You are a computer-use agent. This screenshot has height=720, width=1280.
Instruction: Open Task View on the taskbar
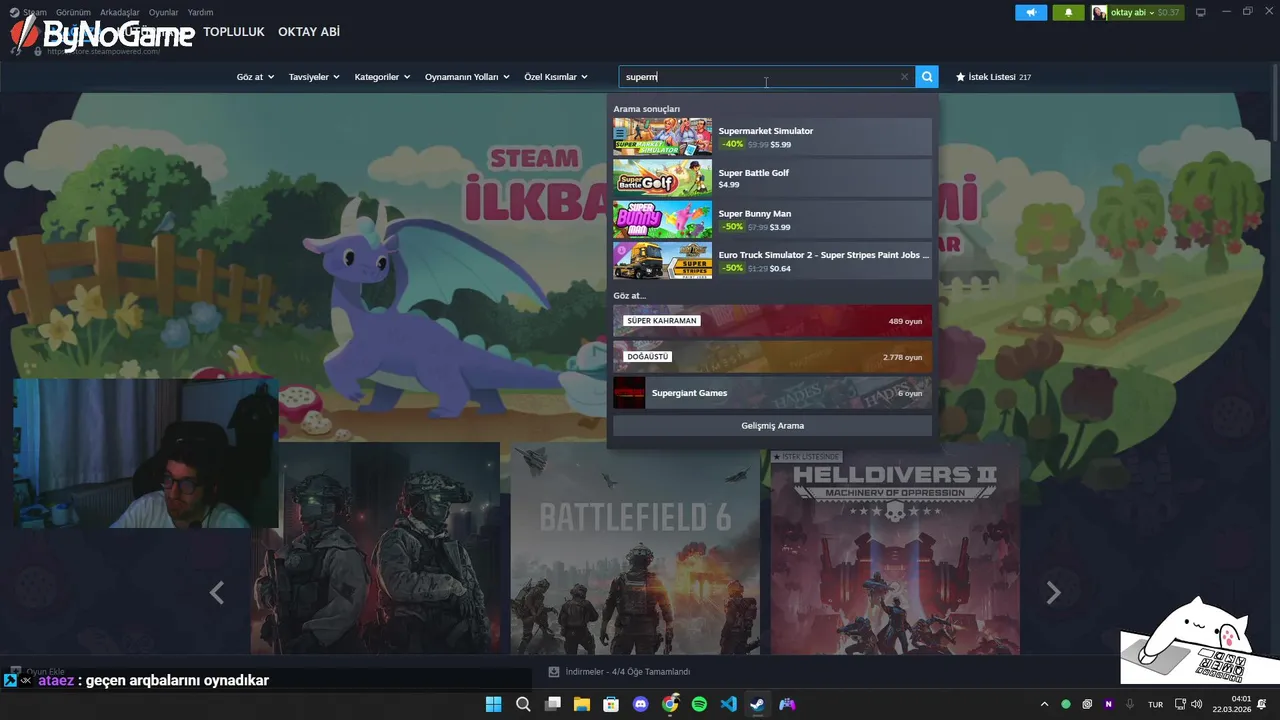(x=552, y=704)
